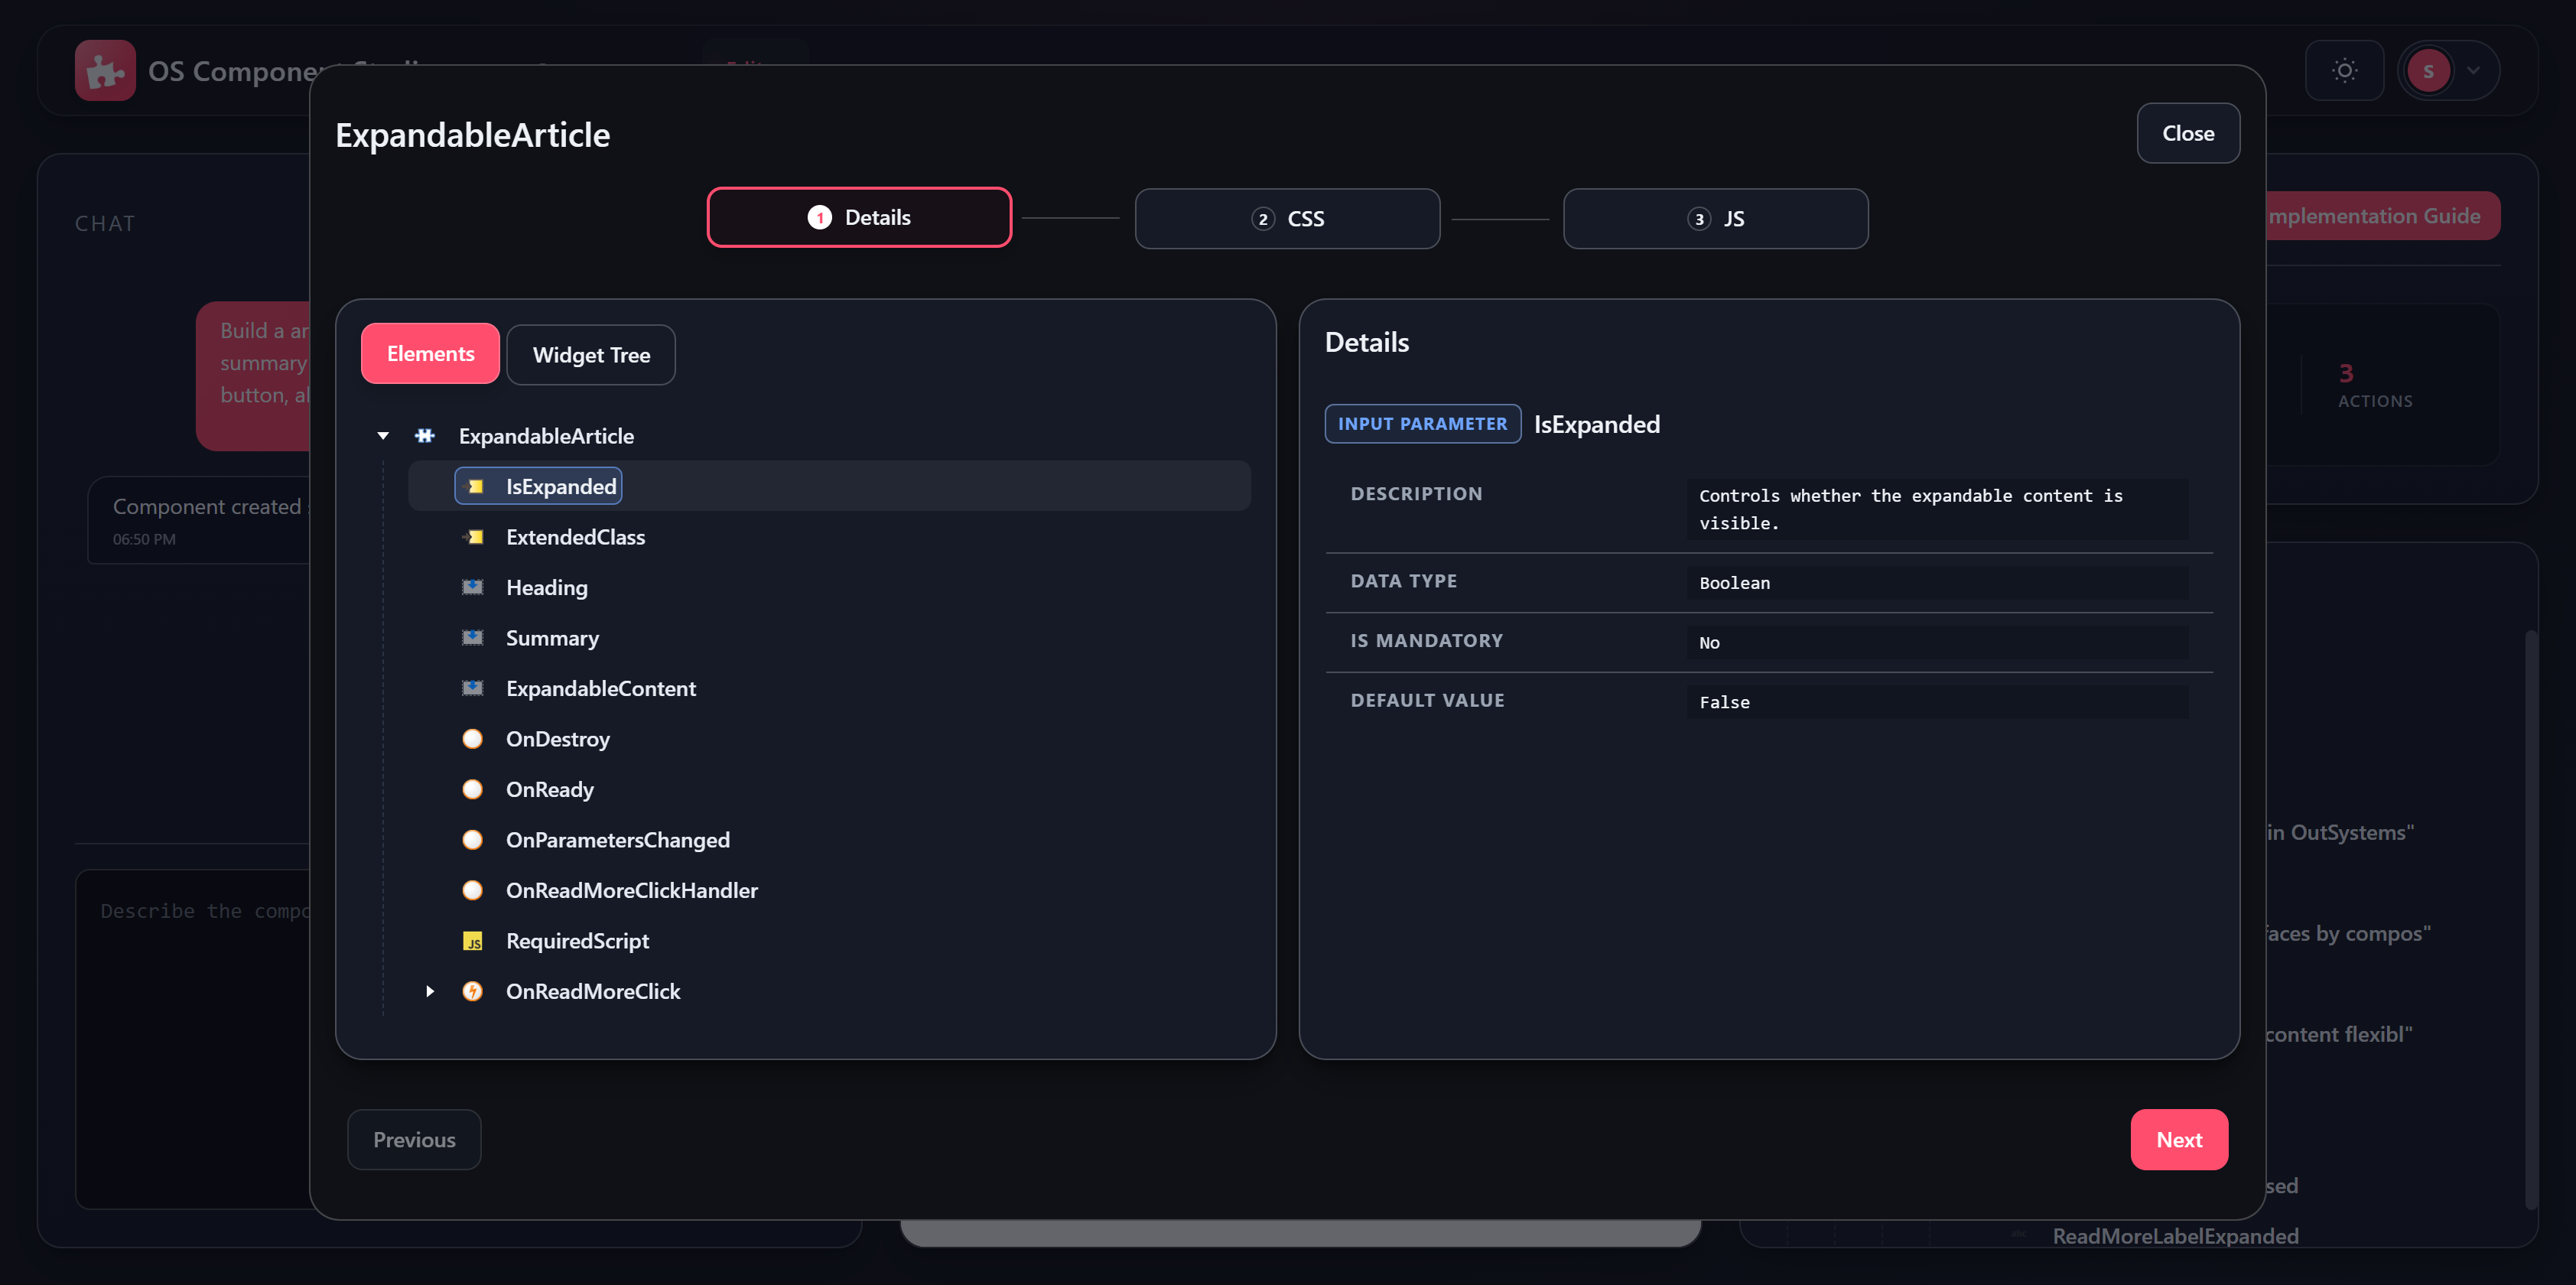This screenshot has height=1285, width=2576.
Task: Click the Next button
Action: pos(2179,1140)
